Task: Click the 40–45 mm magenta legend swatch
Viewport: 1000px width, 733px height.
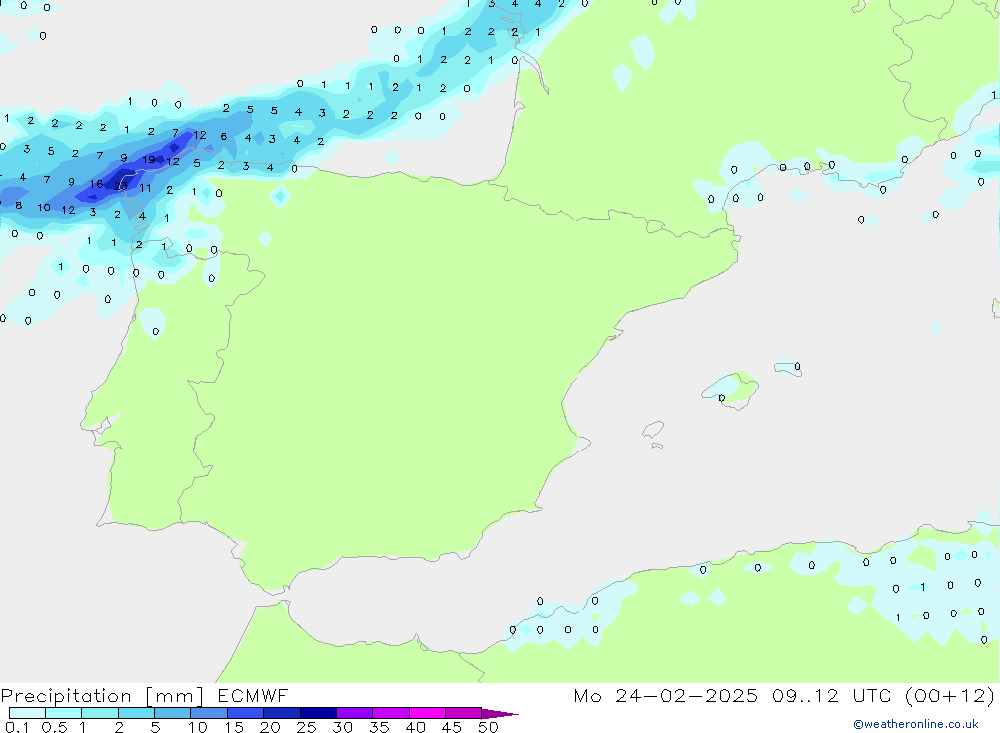Action: pyautogui.click(x=427, y=713)
